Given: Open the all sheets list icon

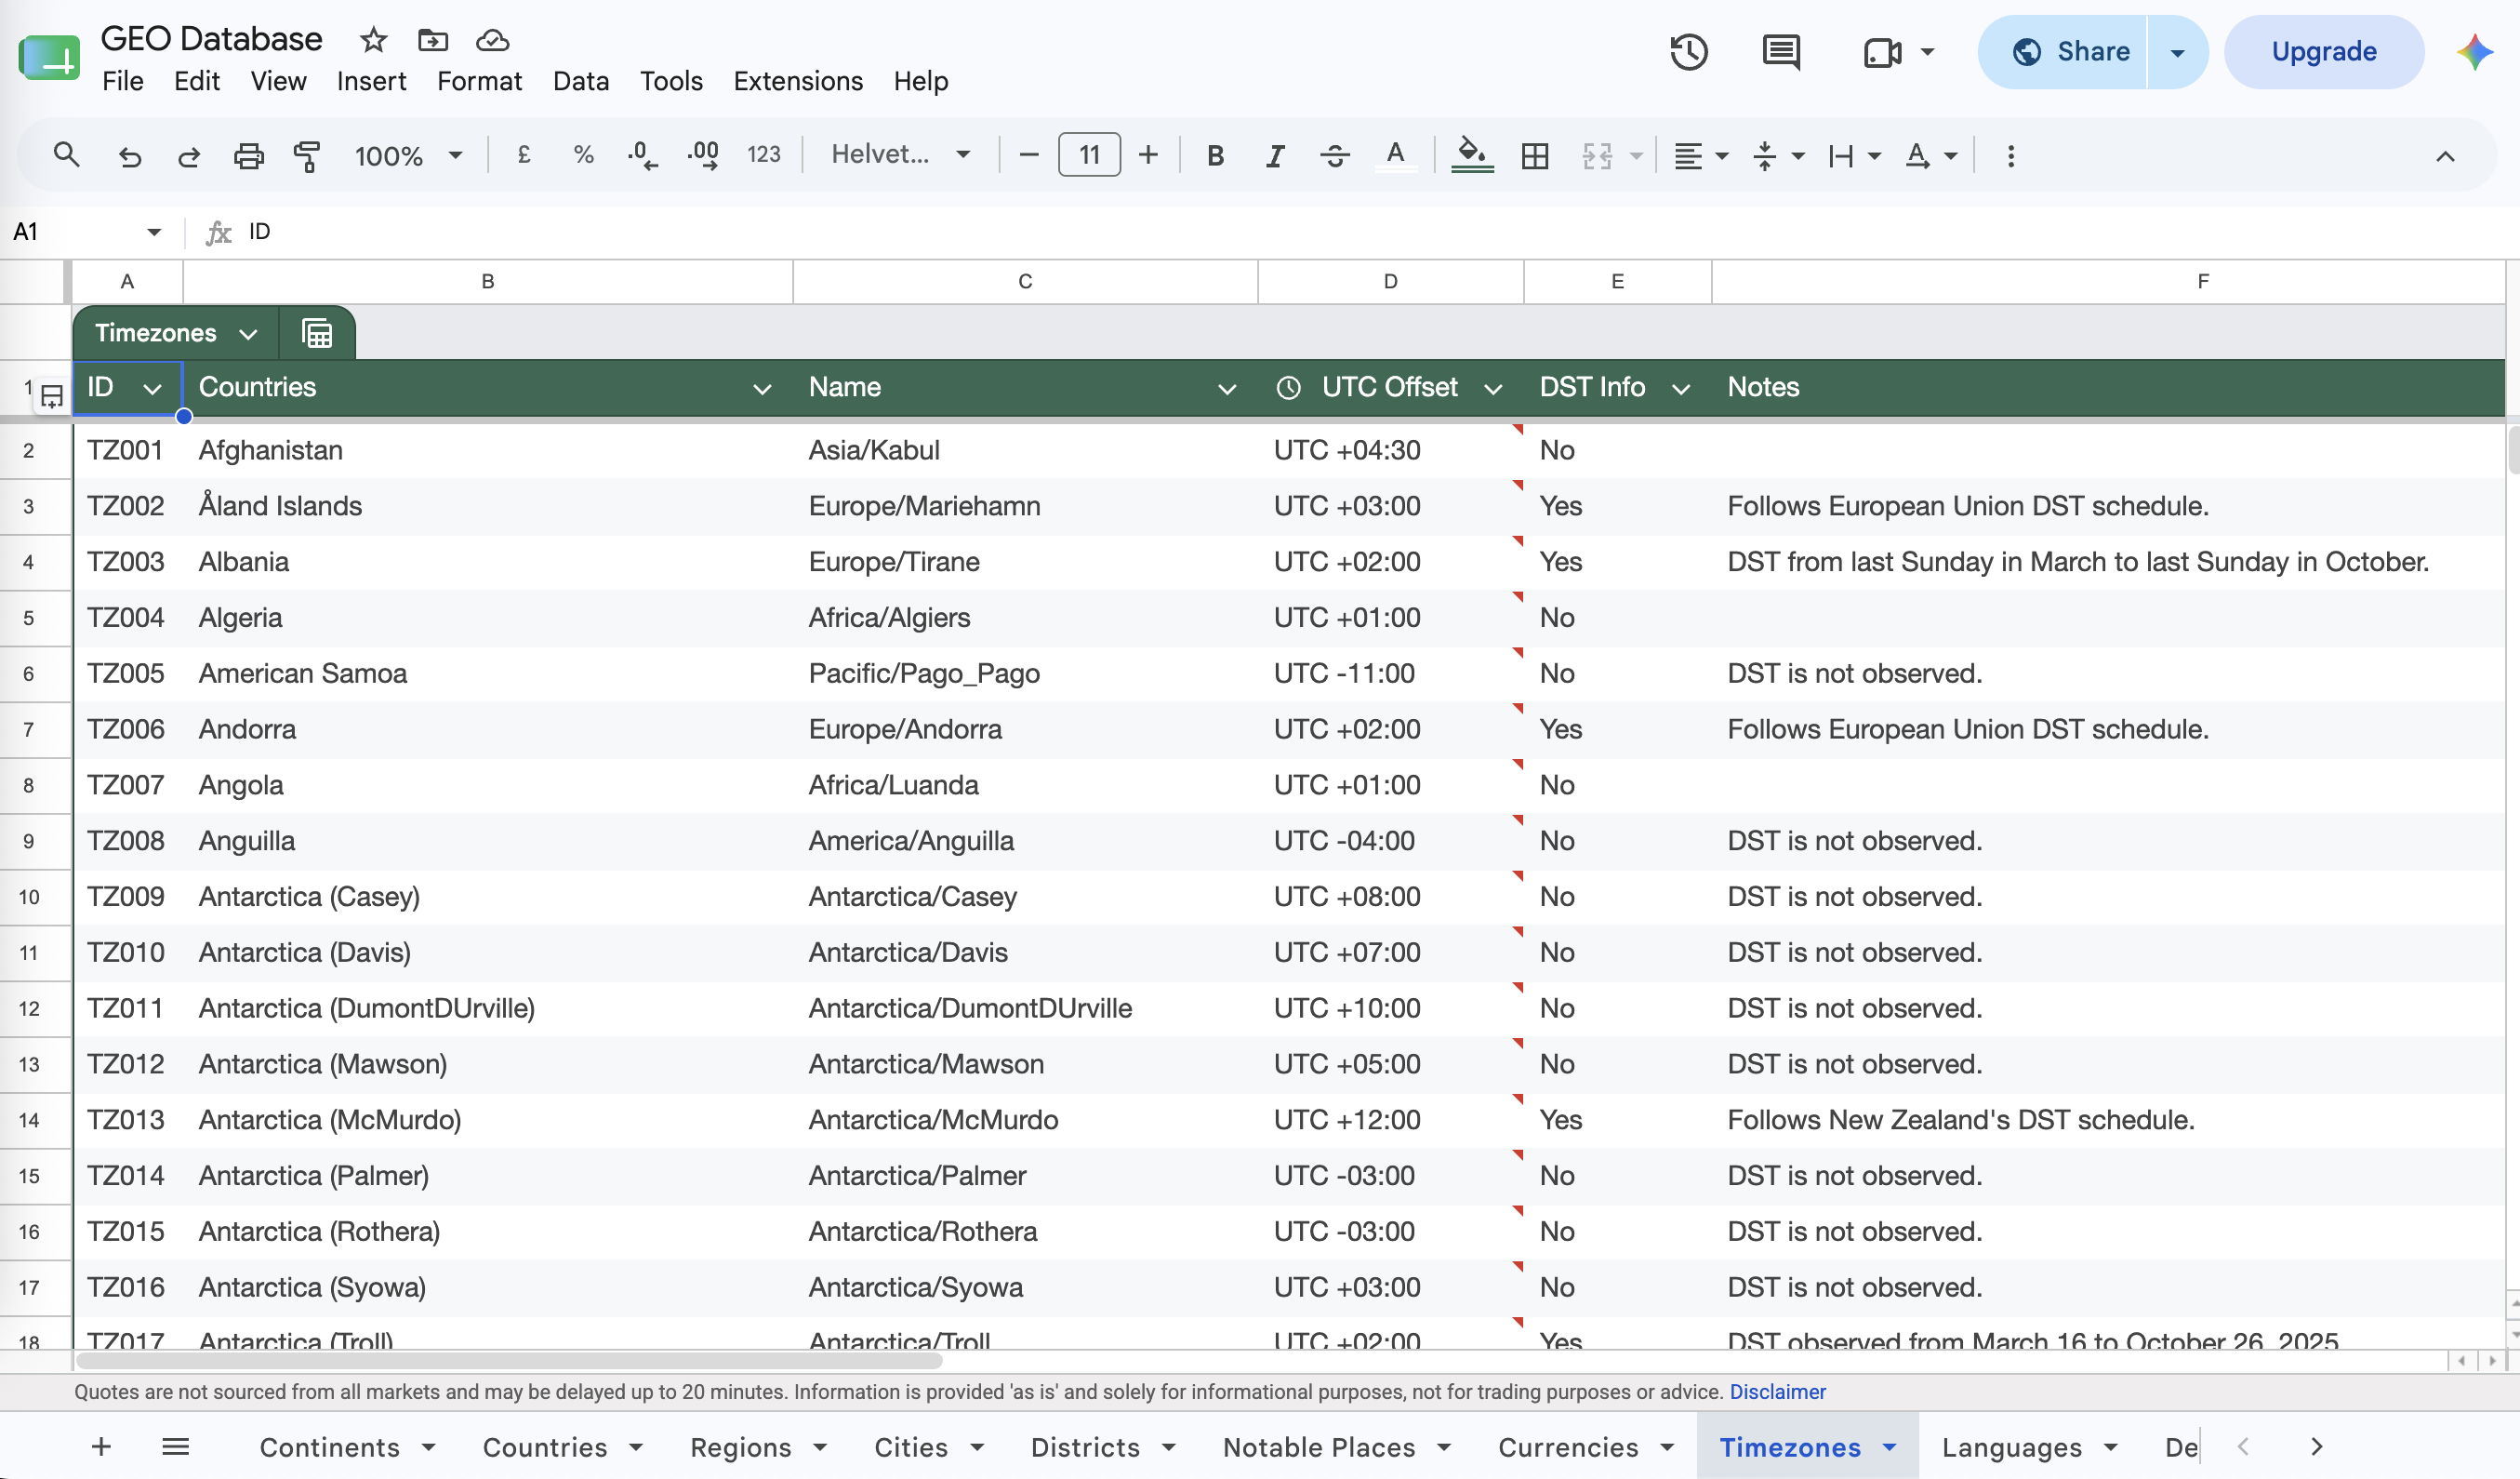Looking at the screenshot, I should pos(175,1446).
